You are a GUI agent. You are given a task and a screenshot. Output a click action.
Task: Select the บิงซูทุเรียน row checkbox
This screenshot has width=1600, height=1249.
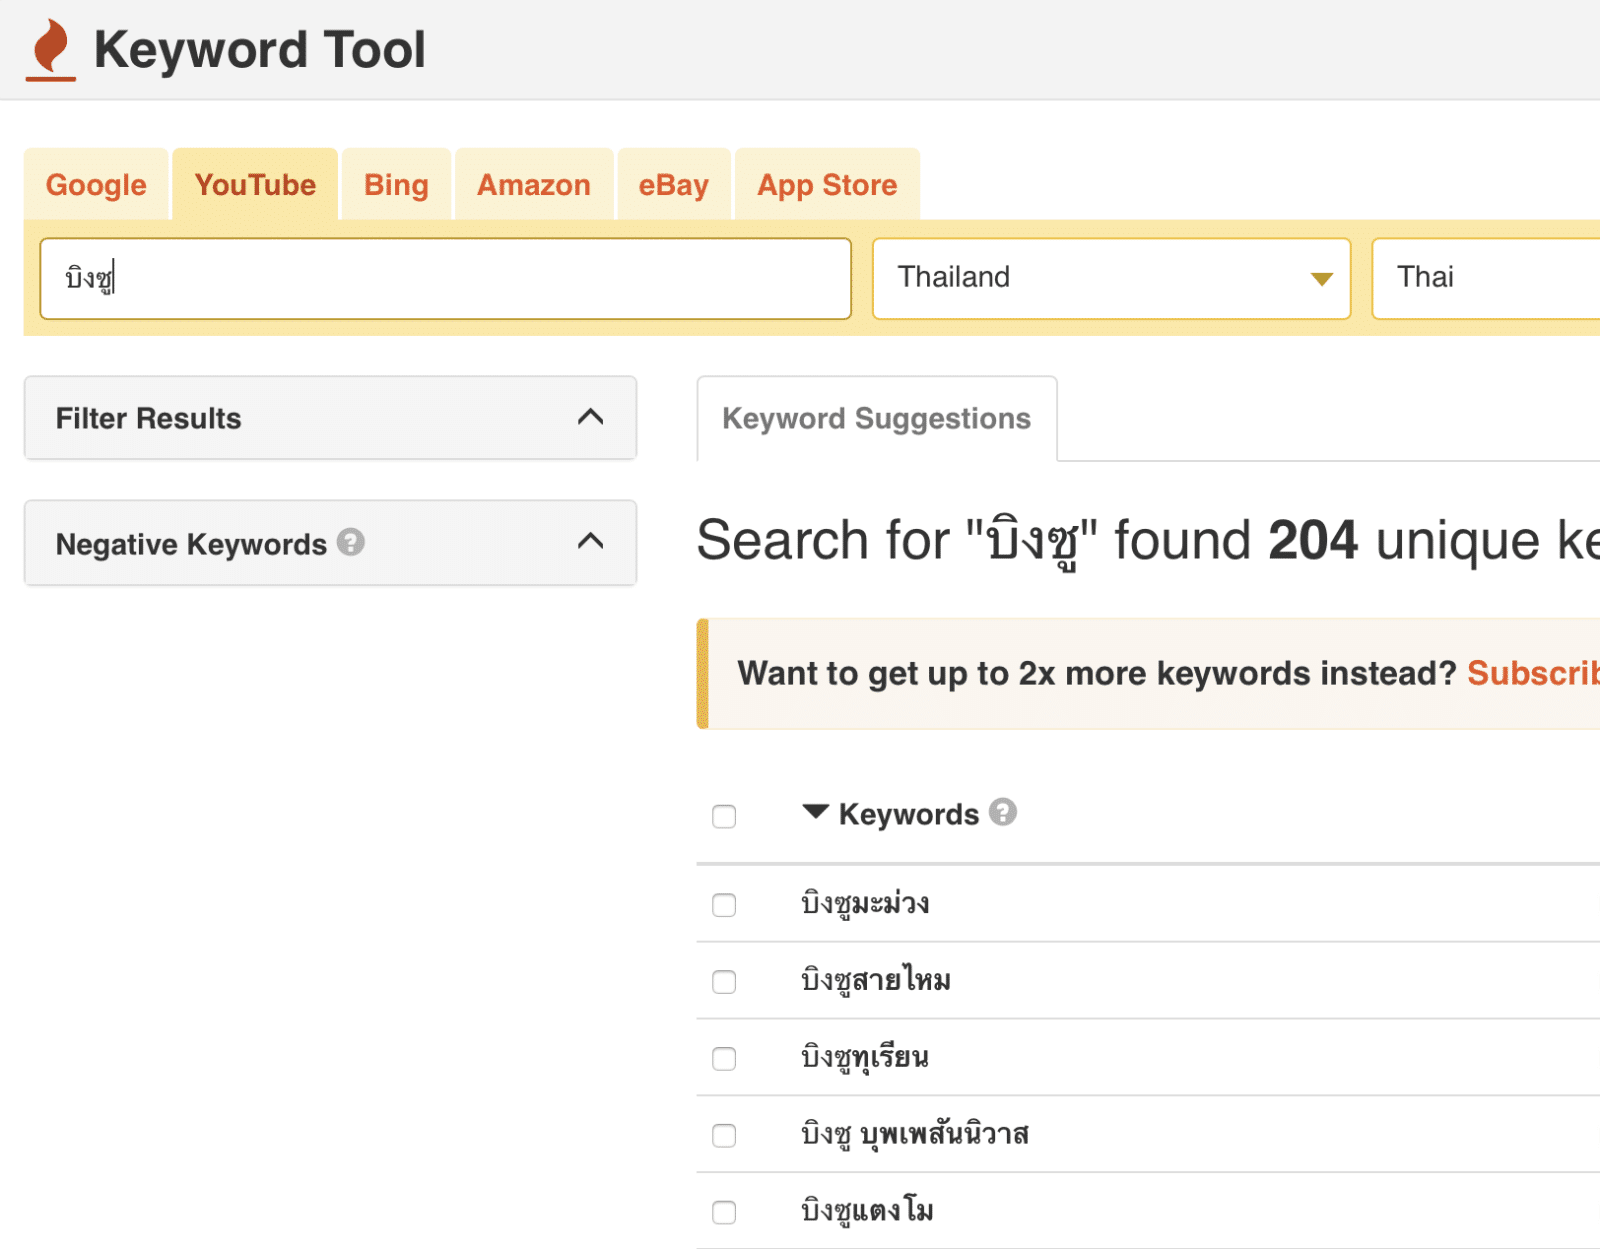[x=724, y=1058]
